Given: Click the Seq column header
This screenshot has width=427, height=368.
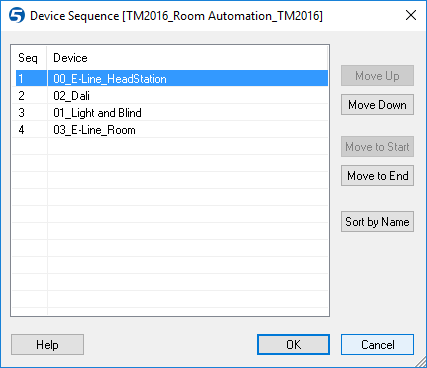Looking at the screenshot, I should pyautogui.click(x=29, y=58).
